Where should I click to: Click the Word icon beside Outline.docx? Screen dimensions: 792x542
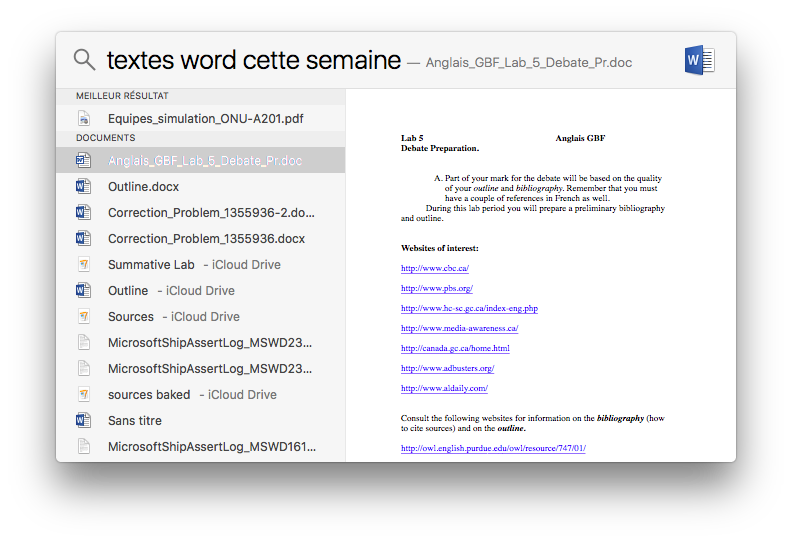pyautogui.click(x=83, y=186)
